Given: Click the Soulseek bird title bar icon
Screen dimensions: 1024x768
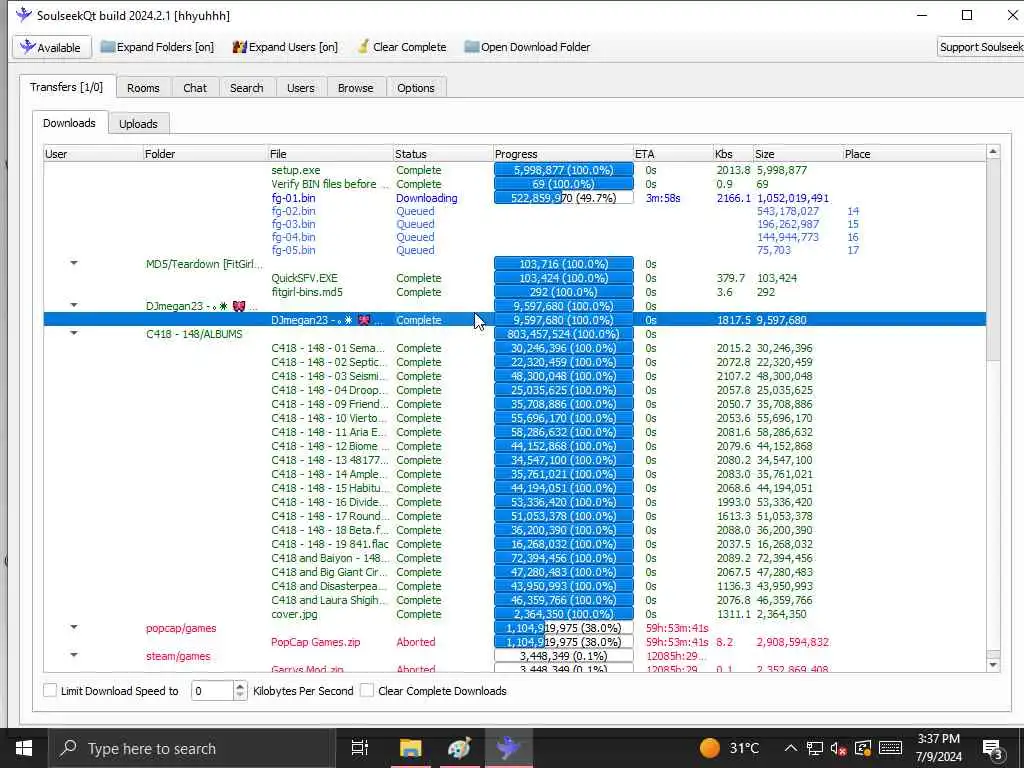Looking at the screenshot, I should point(24,15).
